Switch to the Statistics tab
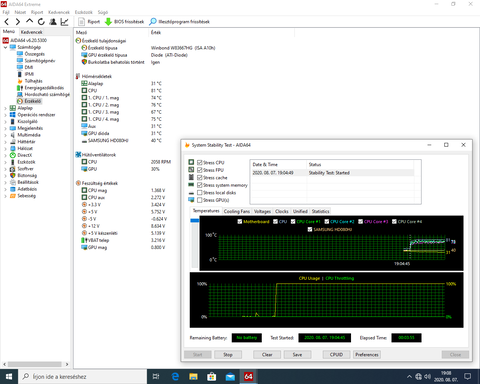The image size is (480, 384). tap(320, 211)
